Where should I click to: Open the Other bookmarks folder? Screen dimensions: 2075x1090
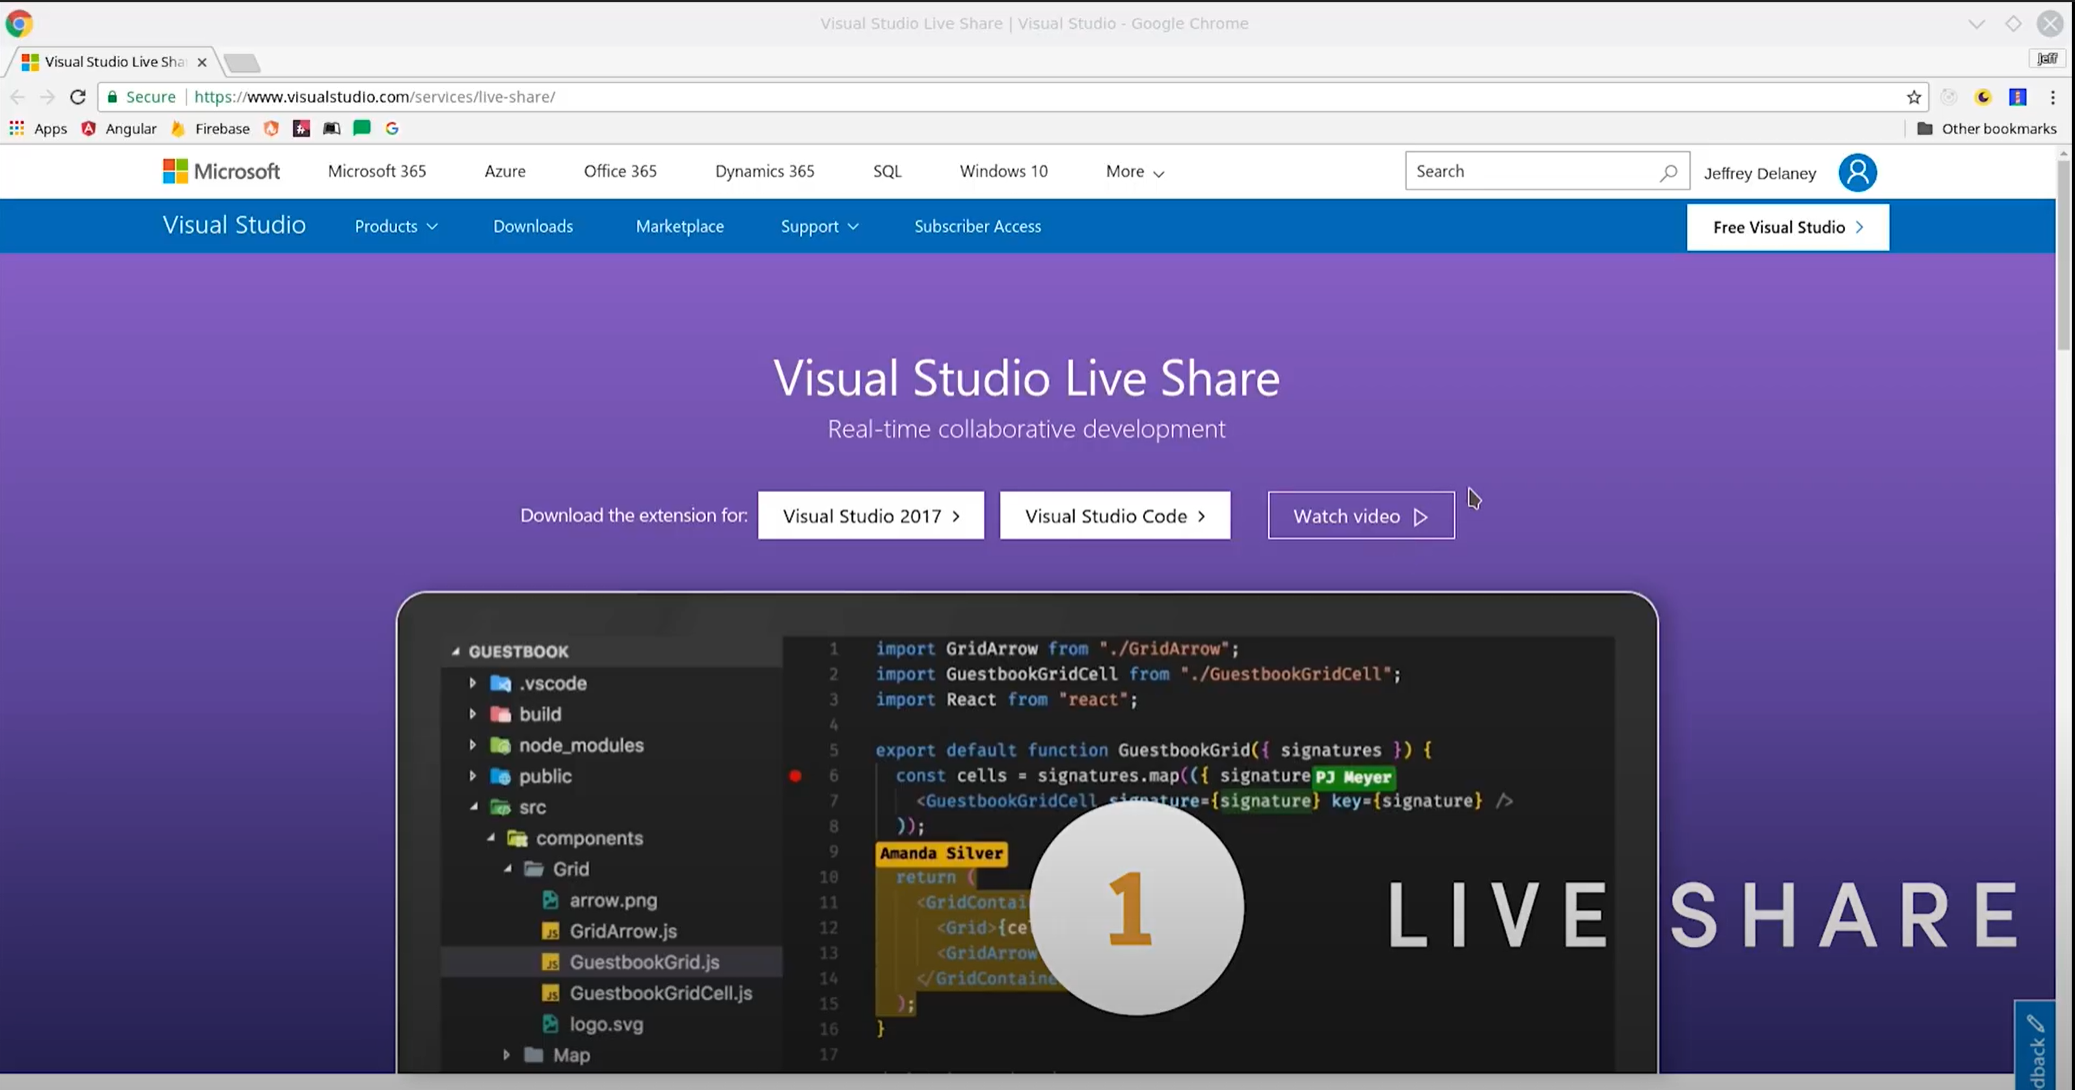(1986, 128)
